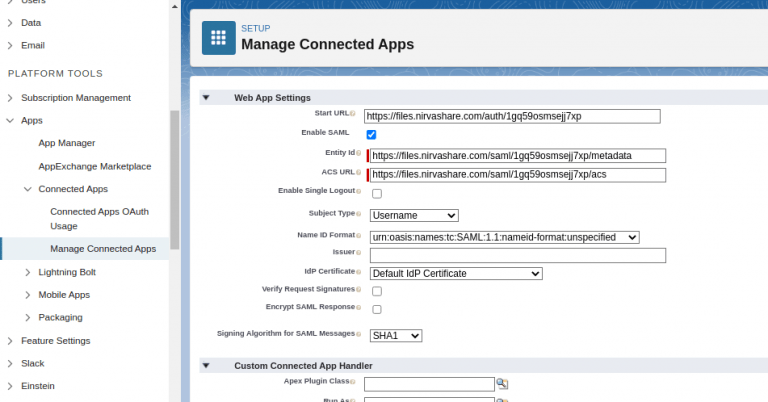Expand Slack in sidebar

point(10,363)
